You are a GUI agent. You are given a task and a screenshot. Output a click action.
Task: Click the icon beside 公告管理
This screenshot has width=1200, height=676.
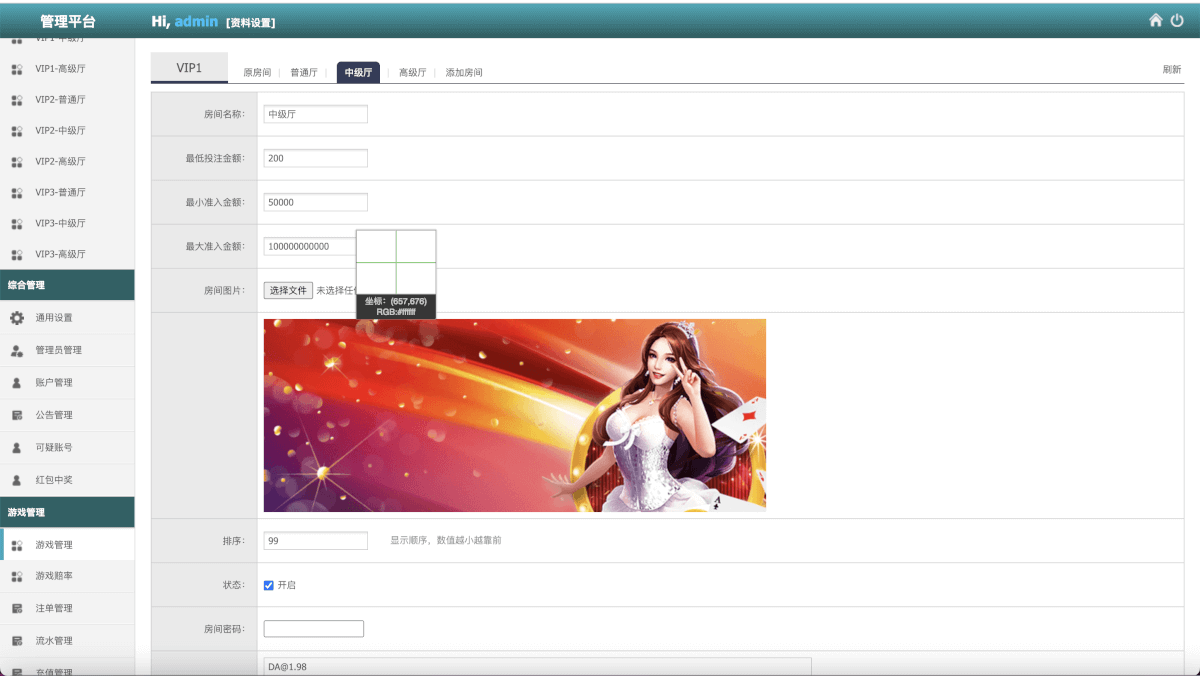(17, 415)
